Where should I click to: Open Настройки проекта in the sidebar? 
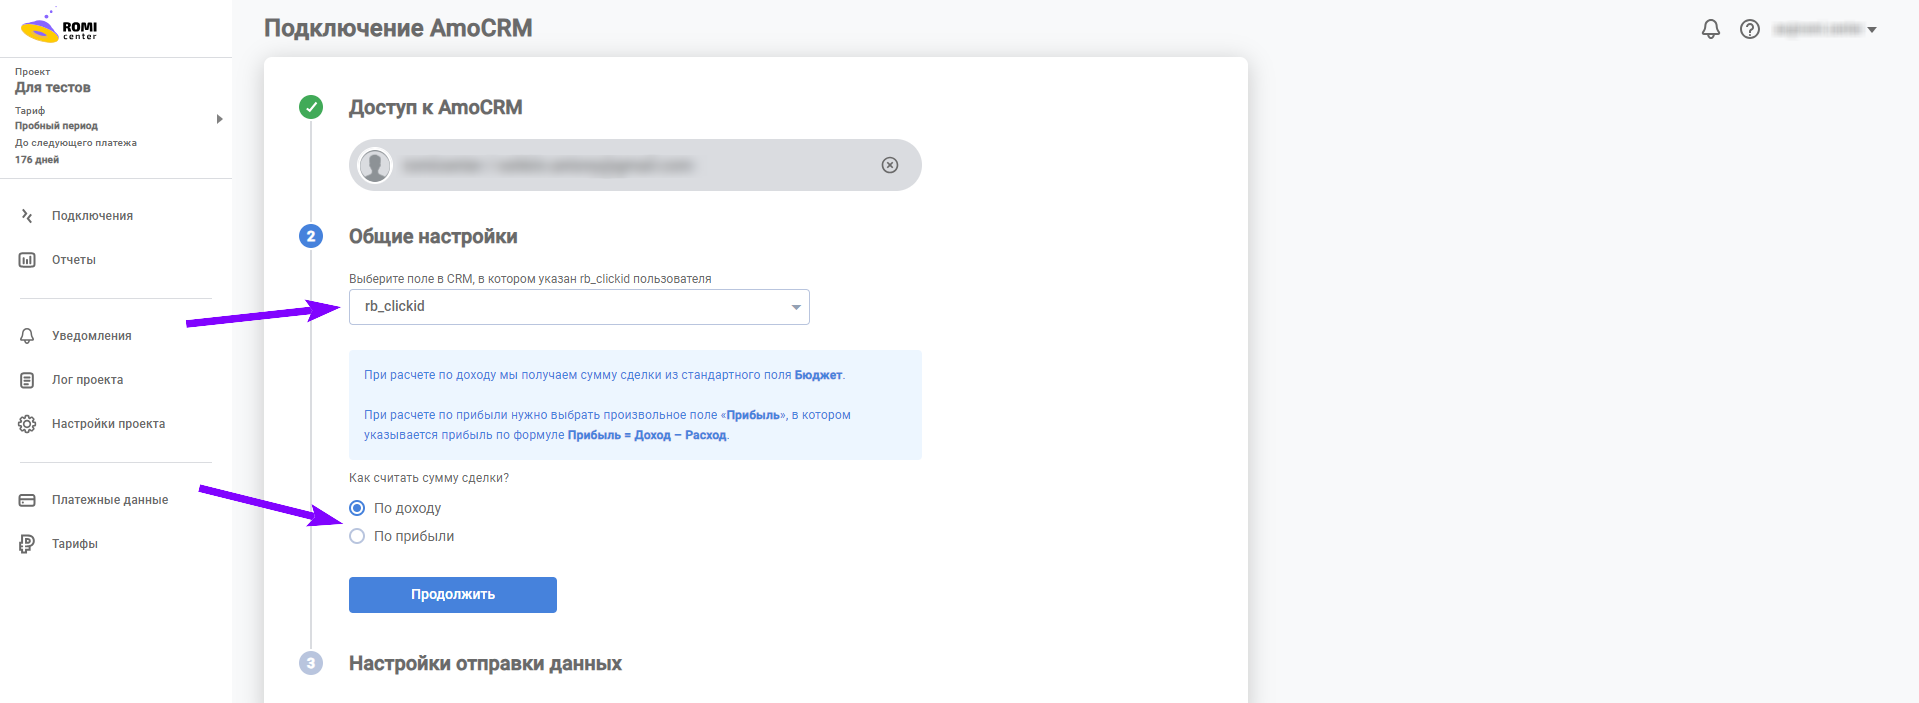[x=109, y=424]
